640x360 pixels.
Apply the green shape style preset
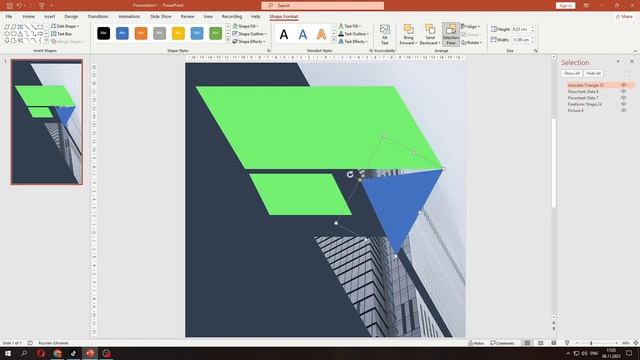coord(216,33)
